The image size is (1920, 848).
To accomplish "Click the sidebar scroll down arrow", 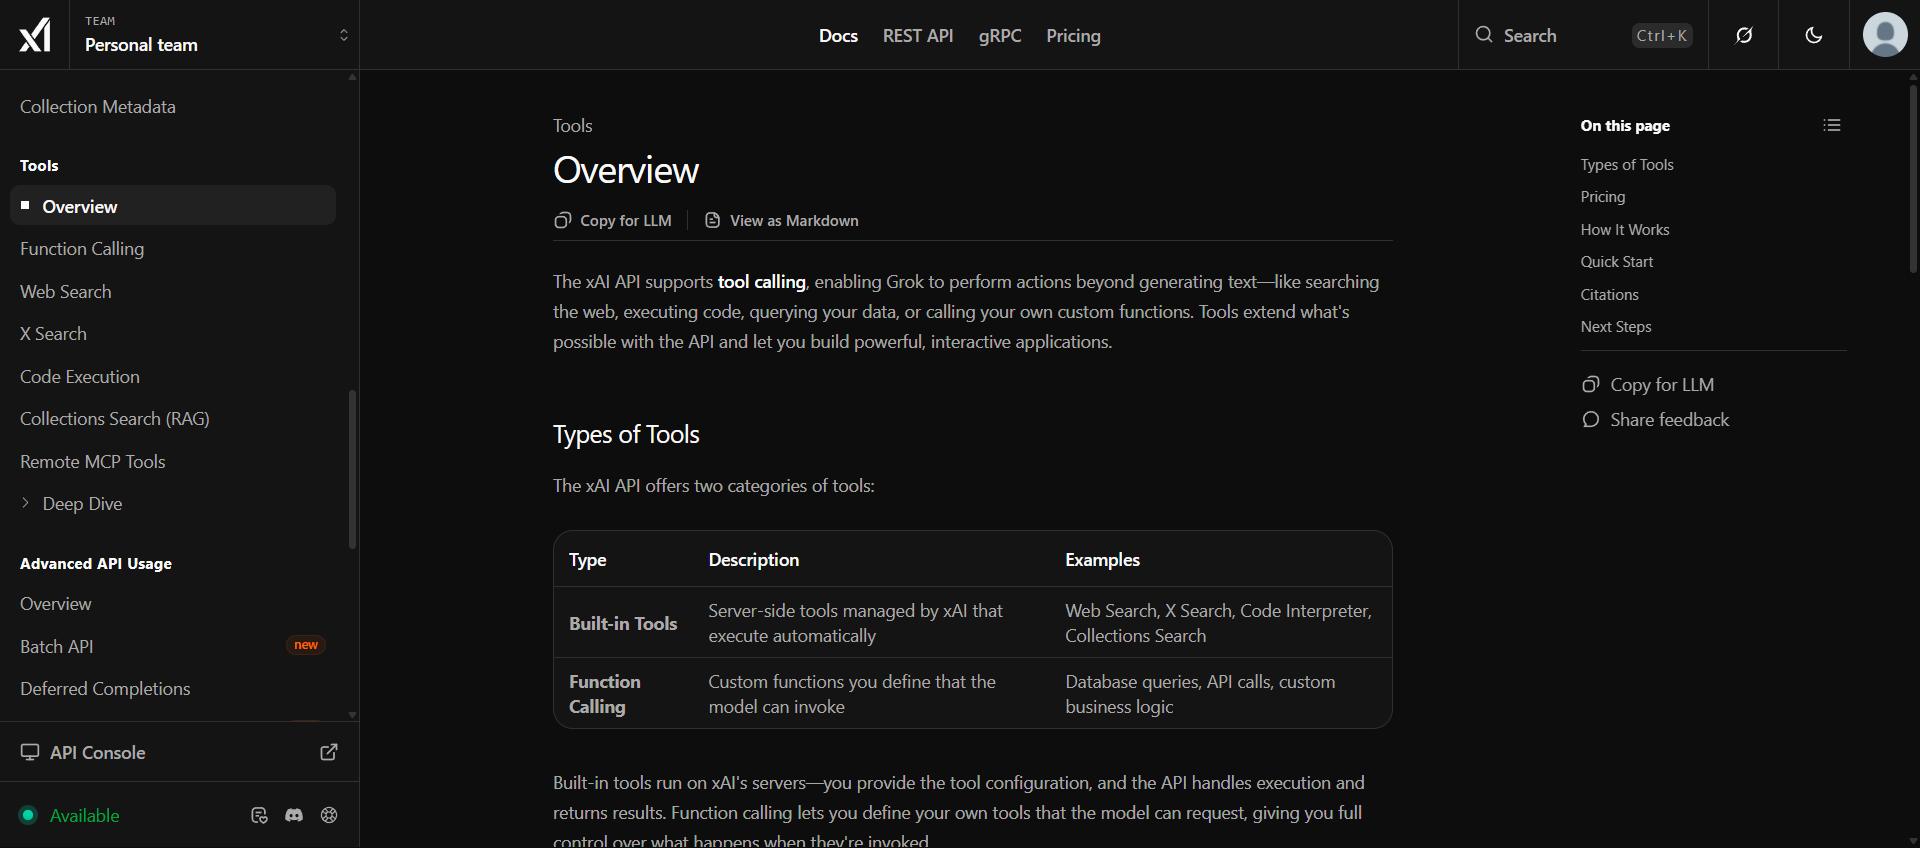I will (x=352, y=715).
